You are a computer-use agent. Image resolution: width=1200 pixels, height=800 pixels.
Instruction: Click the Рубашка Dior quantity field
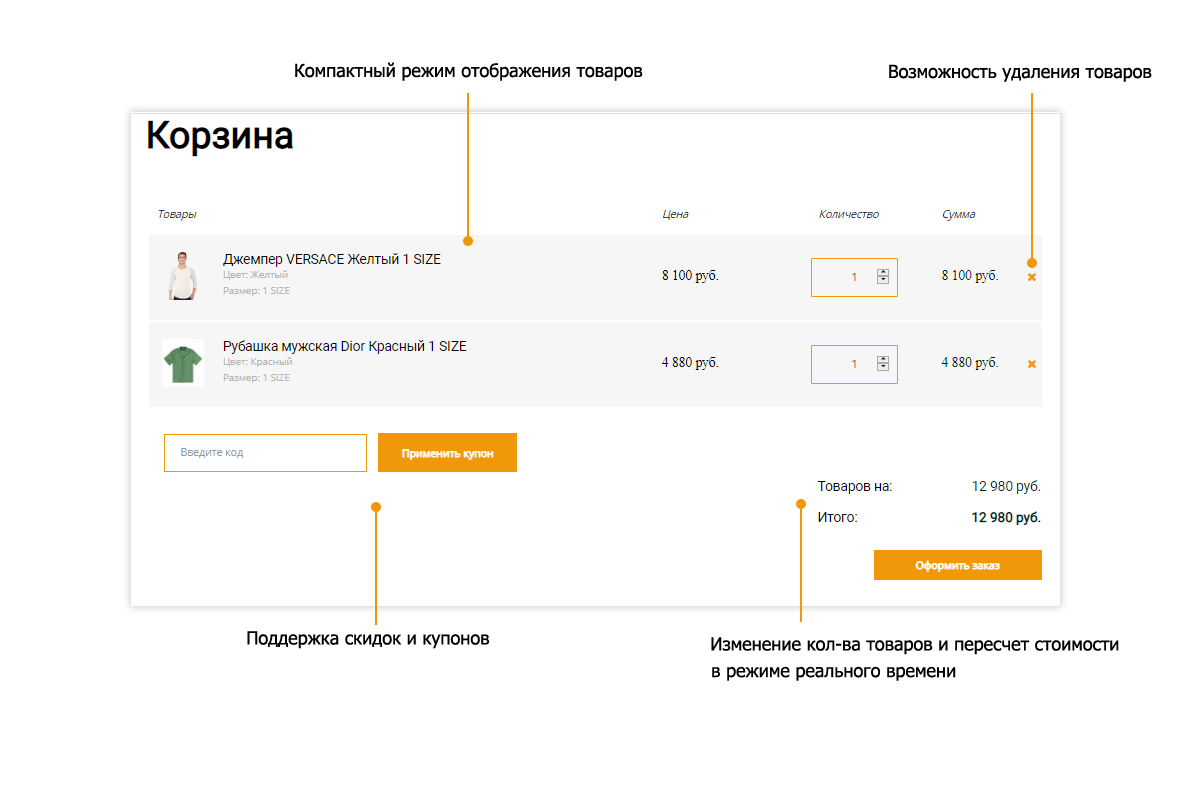pyautogui.click(x=854, y=364)
